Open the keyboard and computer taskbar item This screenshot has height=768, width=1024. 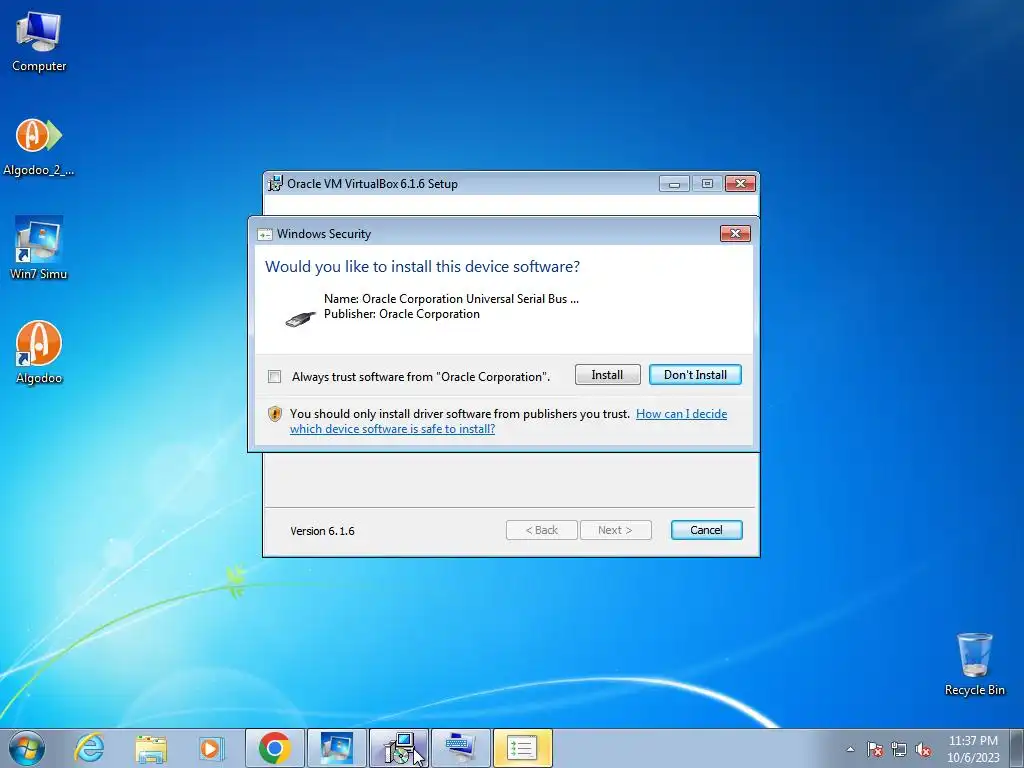point(460,748)
